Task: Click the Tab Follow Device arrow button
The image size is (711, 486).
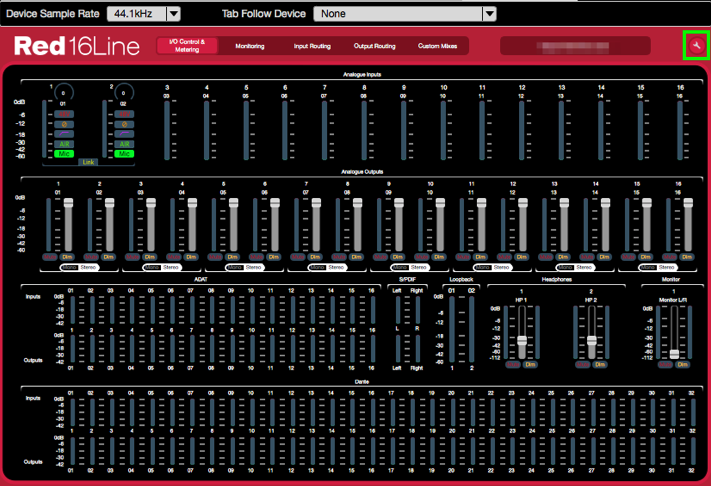Action: click(489, 14)
